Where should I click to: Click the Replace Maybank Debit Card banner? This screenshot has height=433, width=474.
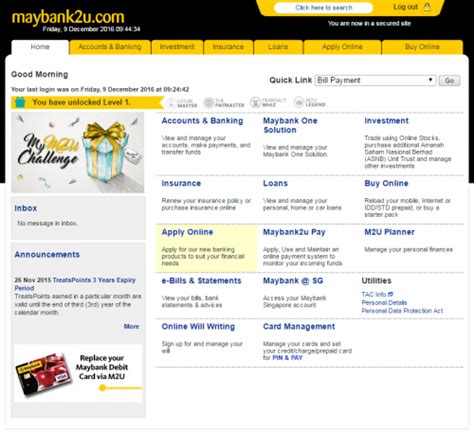[78, 373]
